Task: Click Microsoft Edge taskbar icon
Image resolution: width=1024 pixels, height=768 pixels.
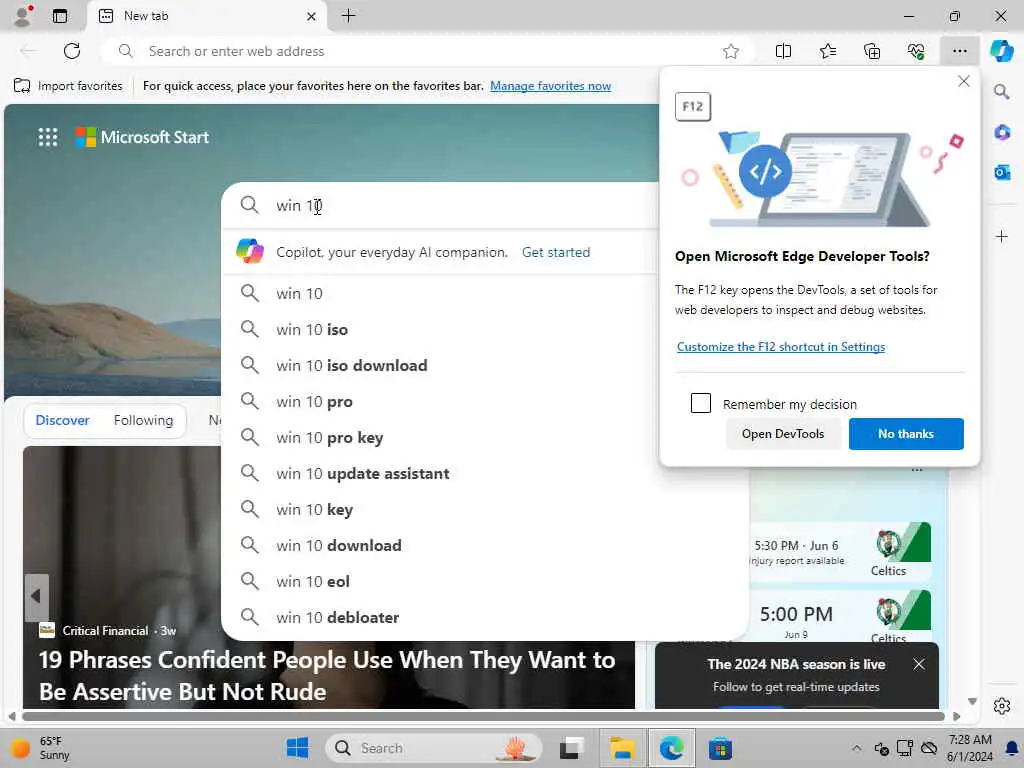Action: (671, 748)
